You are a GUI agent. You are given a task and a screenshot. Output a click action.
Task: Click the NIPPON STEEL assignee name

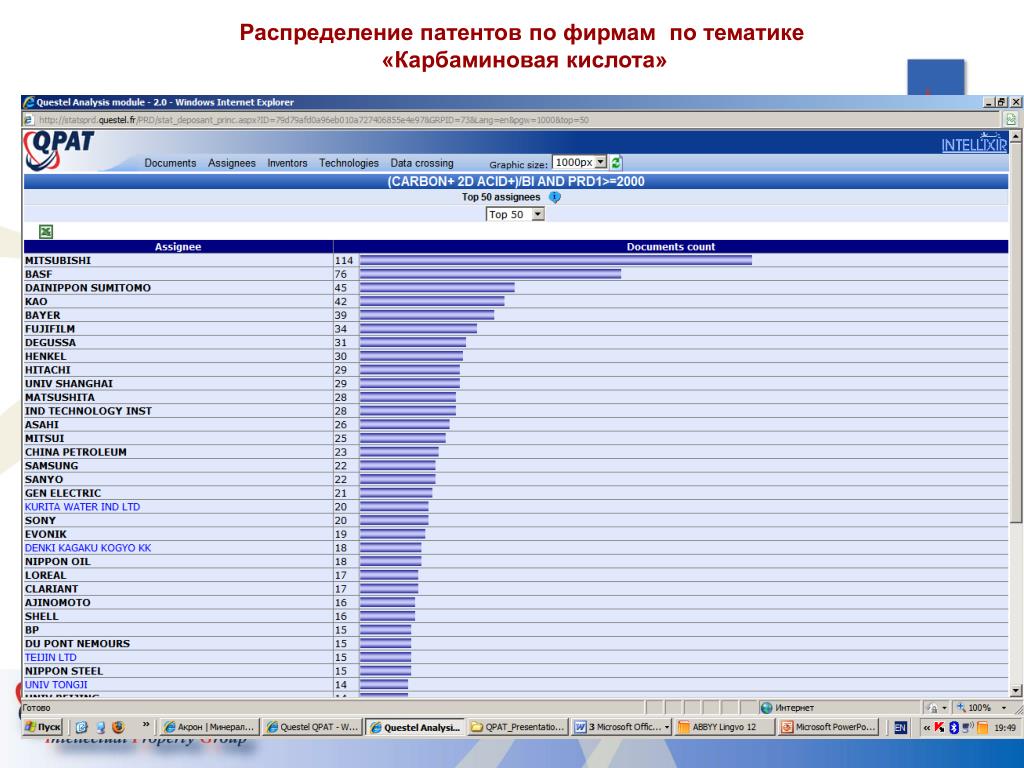[x=64, y=671]
